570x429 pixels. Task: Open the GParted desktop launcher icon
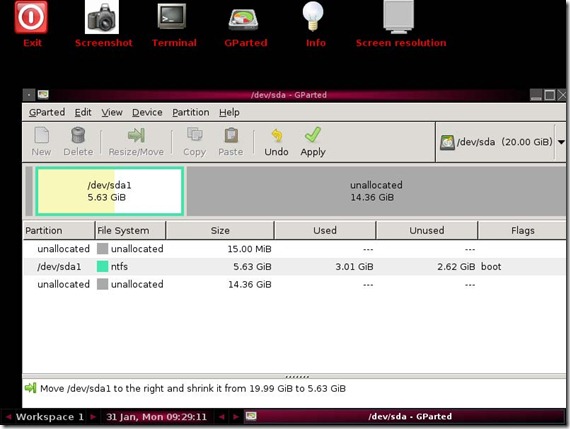[x=243, y=19]
